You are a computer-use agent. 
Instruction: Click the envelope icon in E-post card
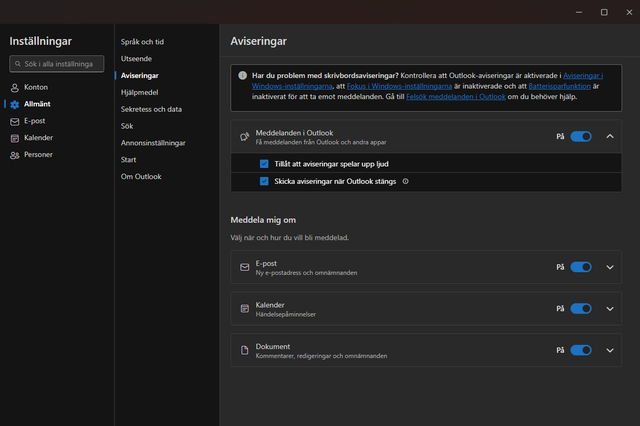244,267
